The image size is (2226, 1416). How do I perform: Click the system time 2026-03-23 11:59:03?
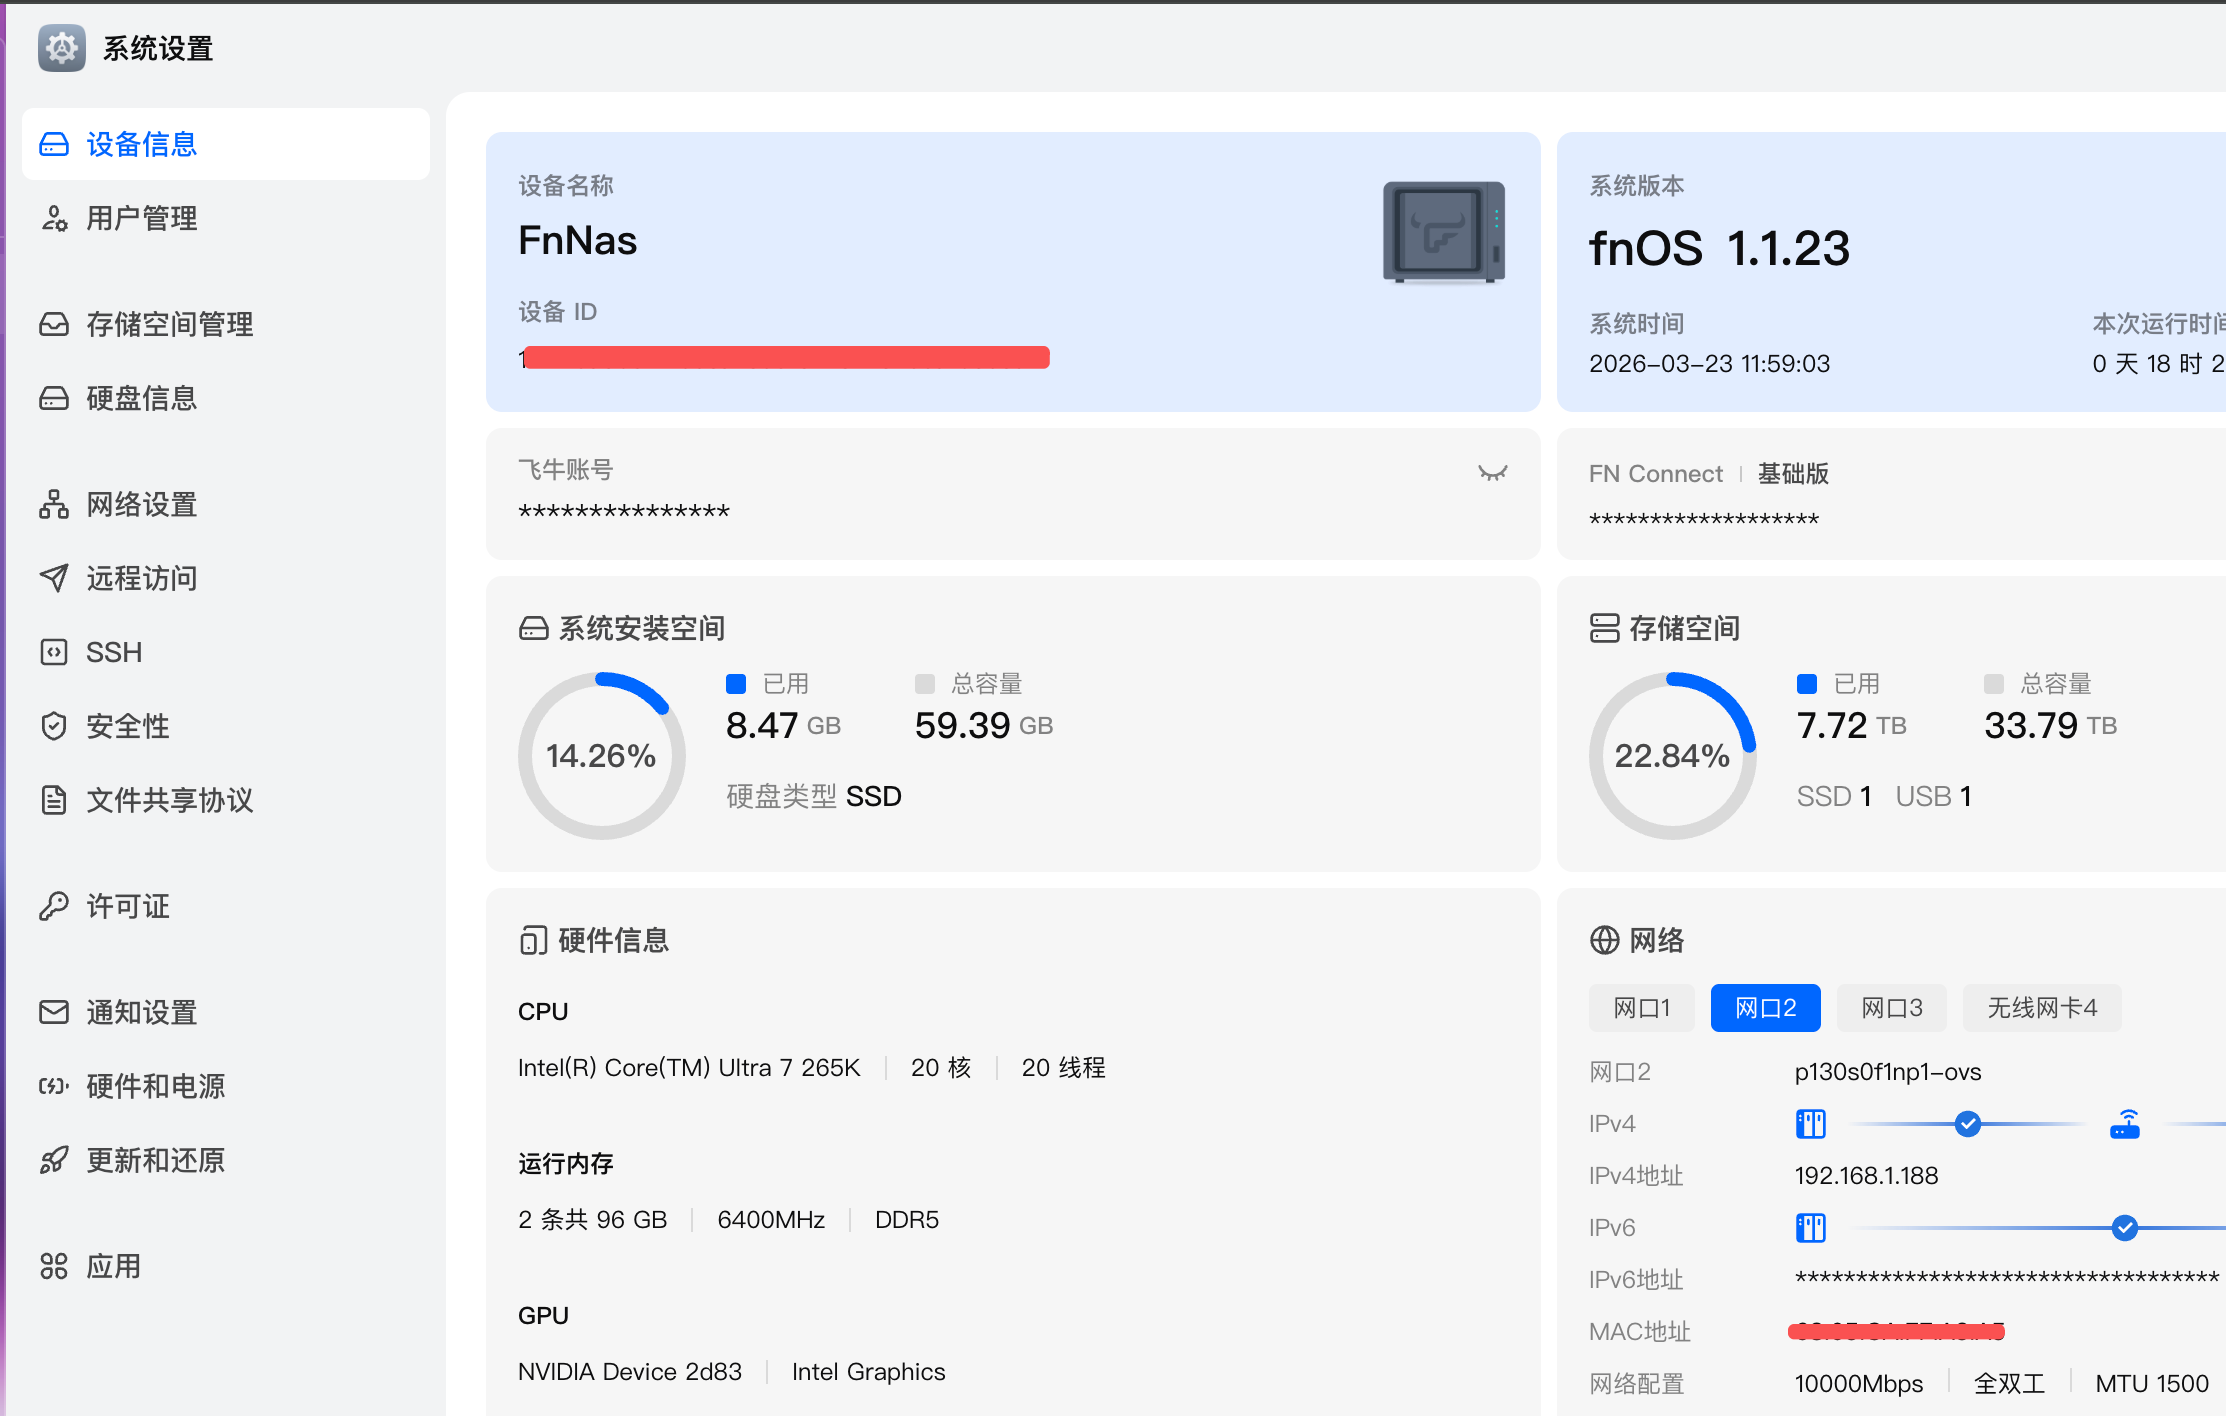pos(1710,364)
